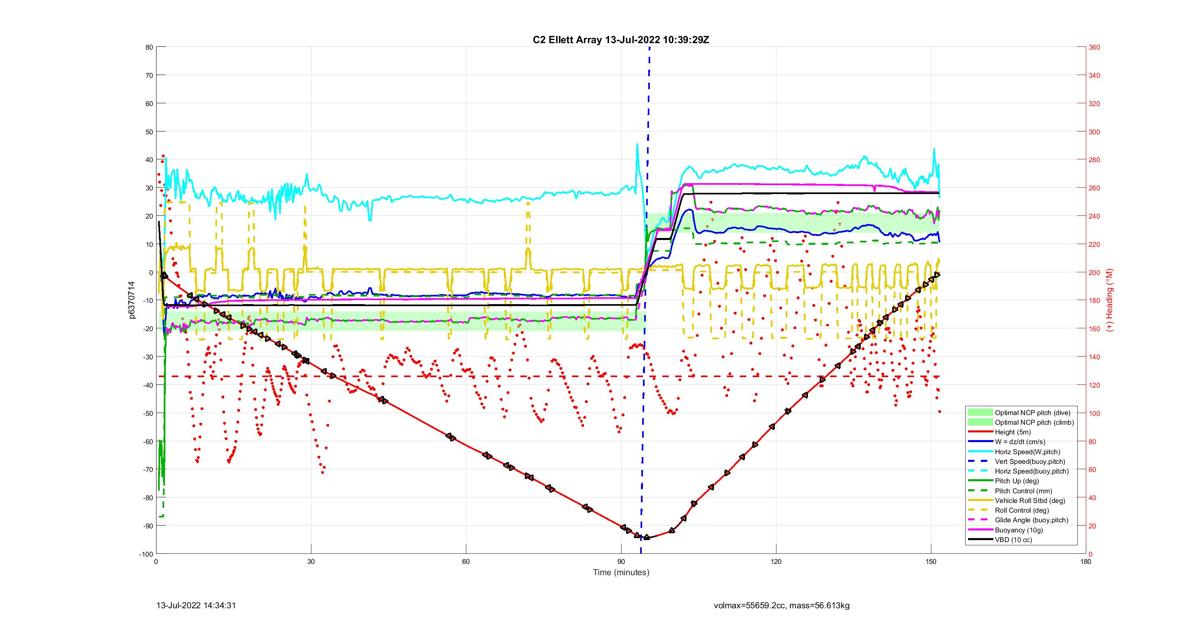This screenshot has width=1200, height=622.
Task: Click the green patch beside 'Optimal NCP pitch (dive)'
Action: (x=980, y=412)
